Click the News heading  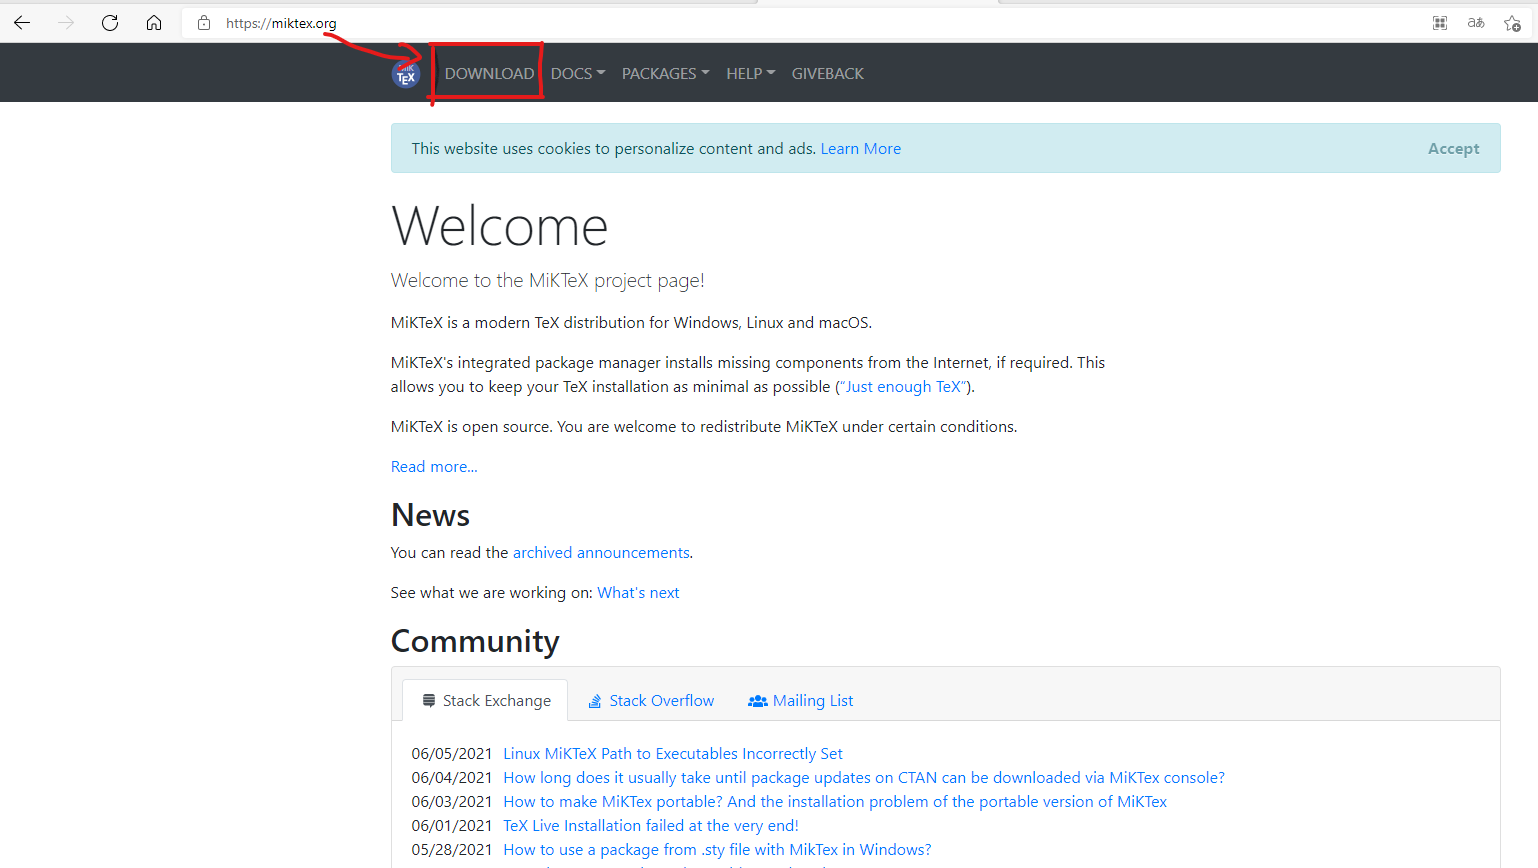point(430,516)
